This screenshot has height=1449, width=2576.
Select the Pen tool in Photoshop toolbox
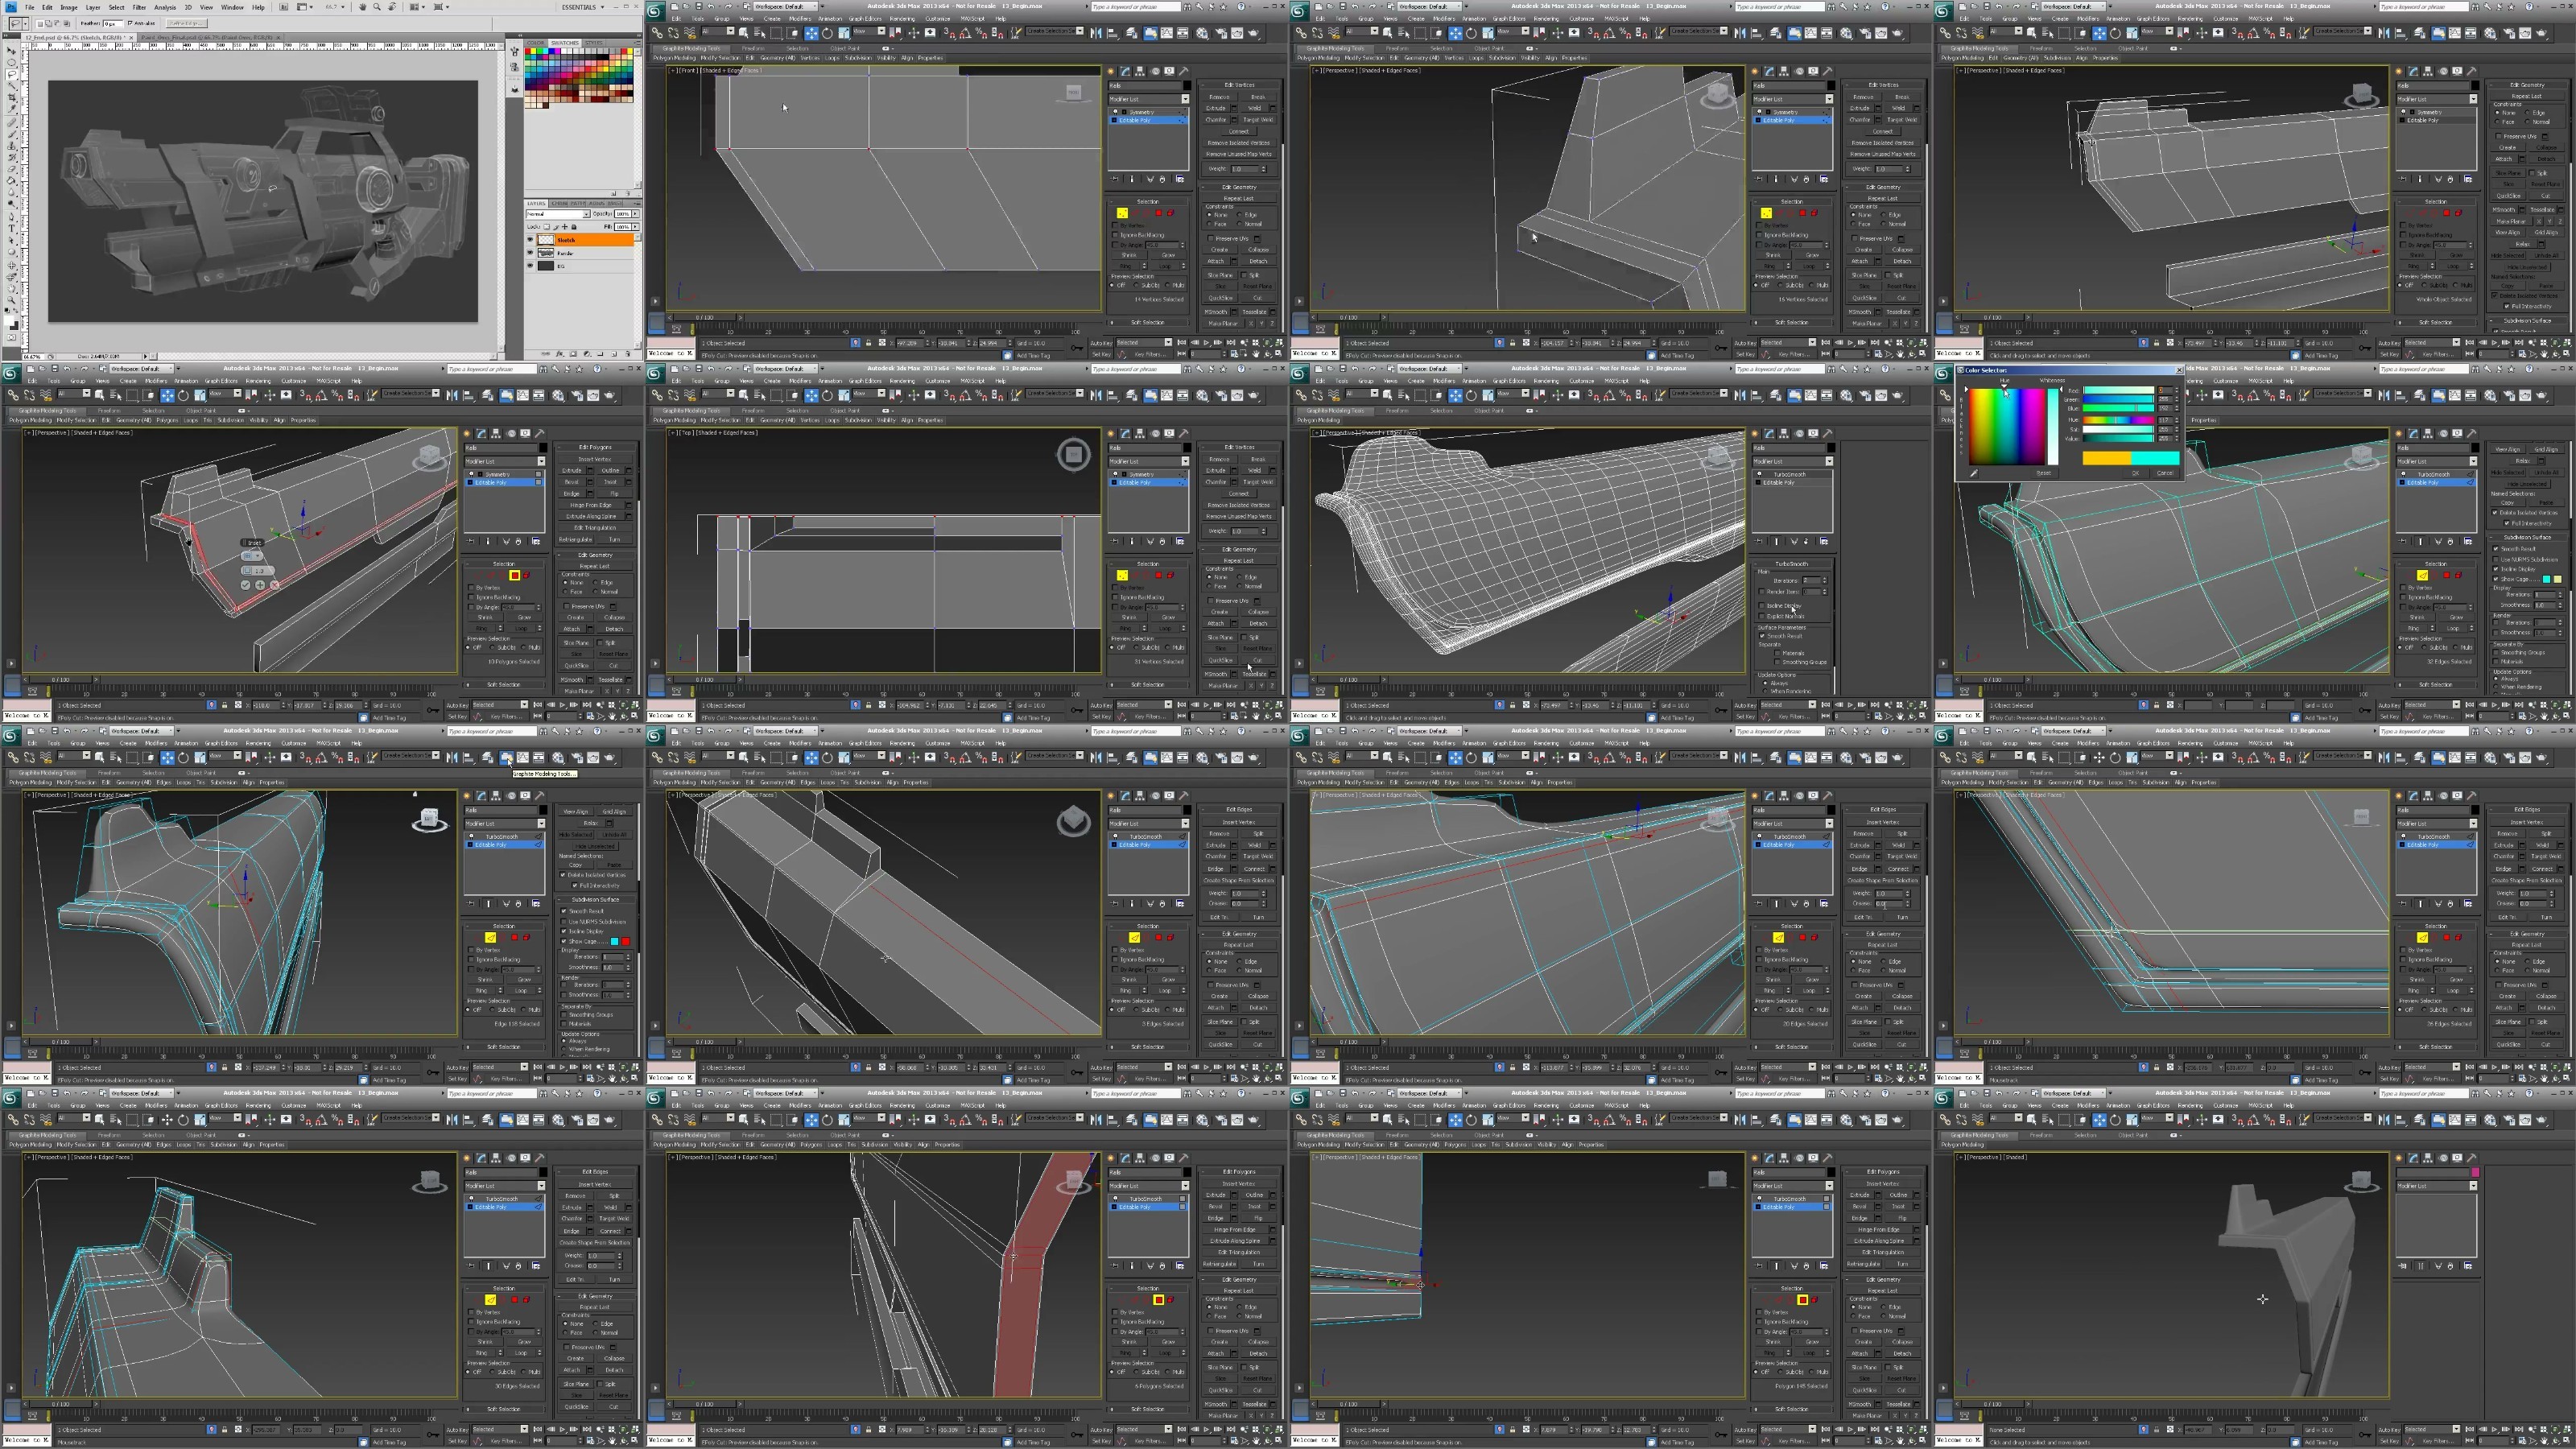click(x=12, y=217)
